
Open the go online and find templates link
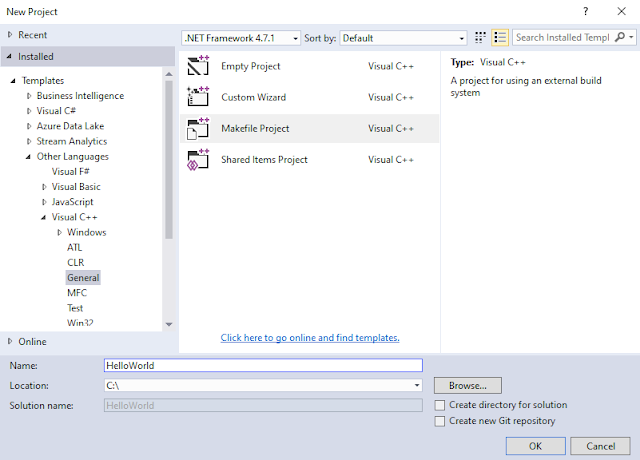(310, 338)
